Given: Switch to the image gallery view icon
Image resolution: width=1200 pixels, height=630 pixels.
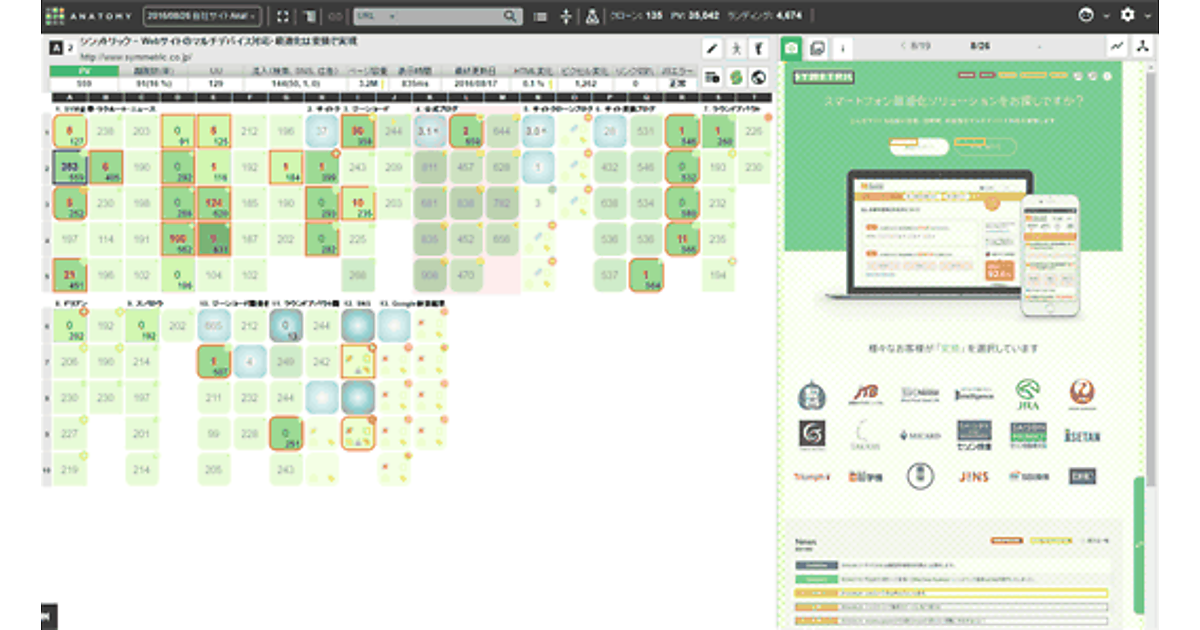Looking at the screenshot, I should 817,47.
